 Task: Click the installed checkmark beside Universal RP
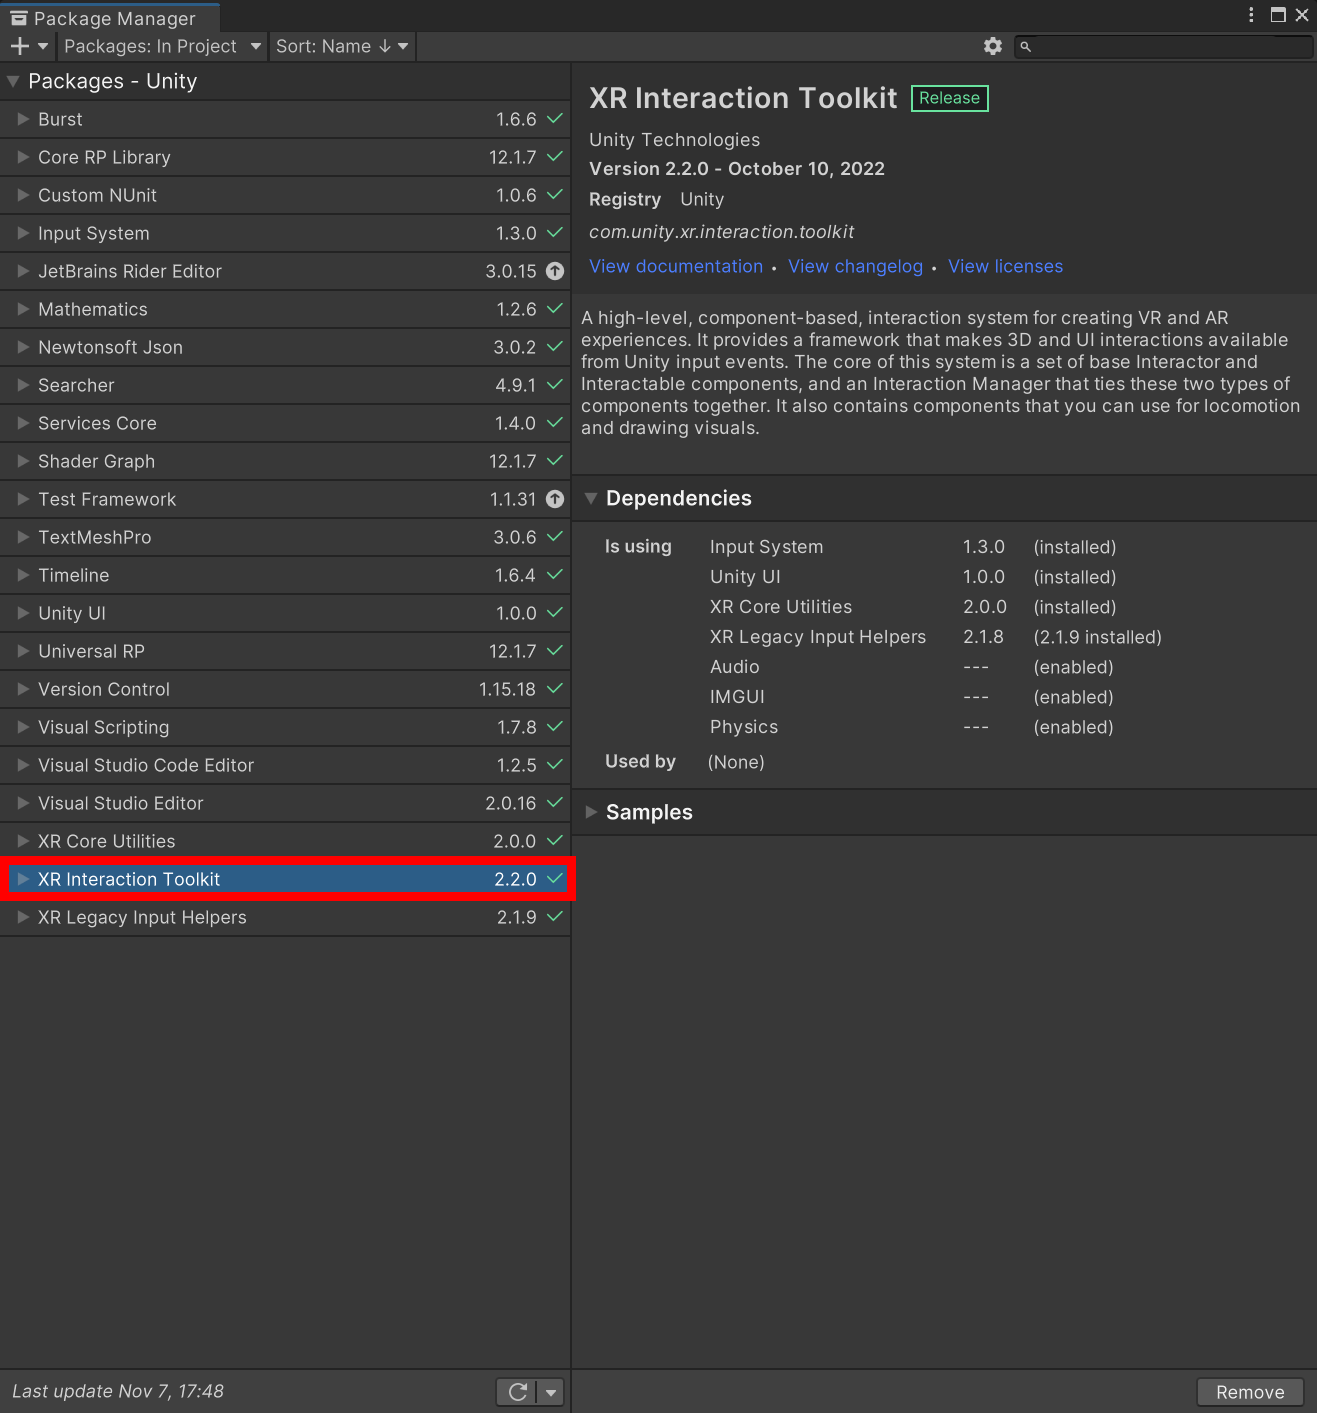(555, 651)
